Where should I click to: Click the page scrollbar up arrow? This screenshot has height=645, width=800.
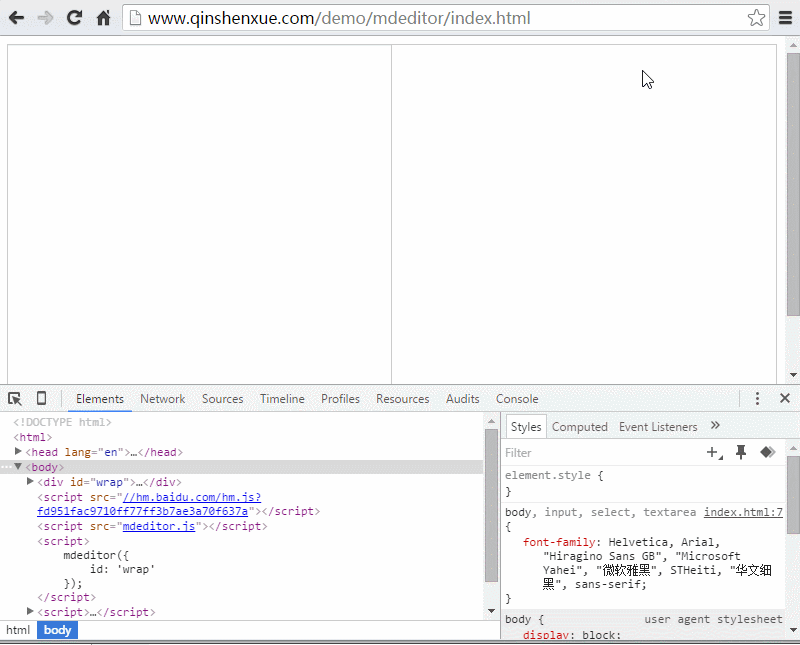pos(793,45)
